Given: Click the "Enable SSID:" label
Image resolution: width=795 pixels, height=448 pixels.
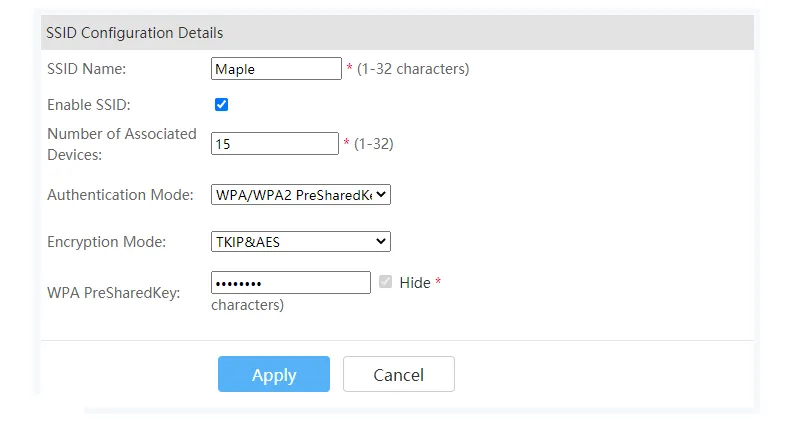Looking at the screenshot, I should (x=89, y=105).
